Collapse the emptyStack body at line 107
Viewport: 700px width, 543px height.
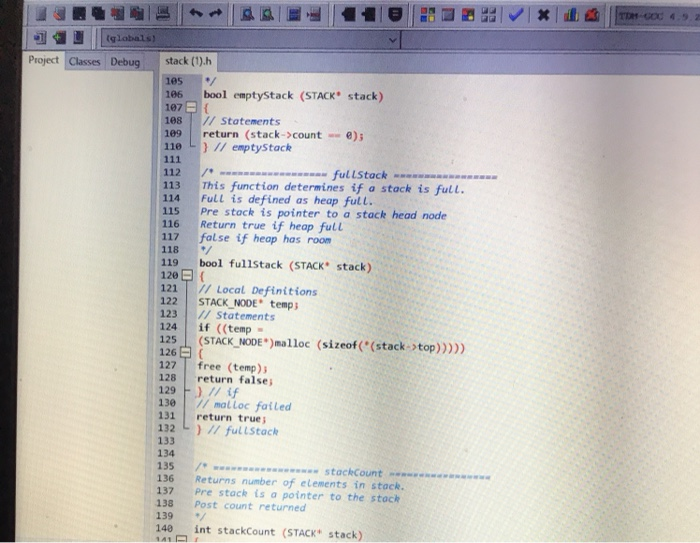191,107
